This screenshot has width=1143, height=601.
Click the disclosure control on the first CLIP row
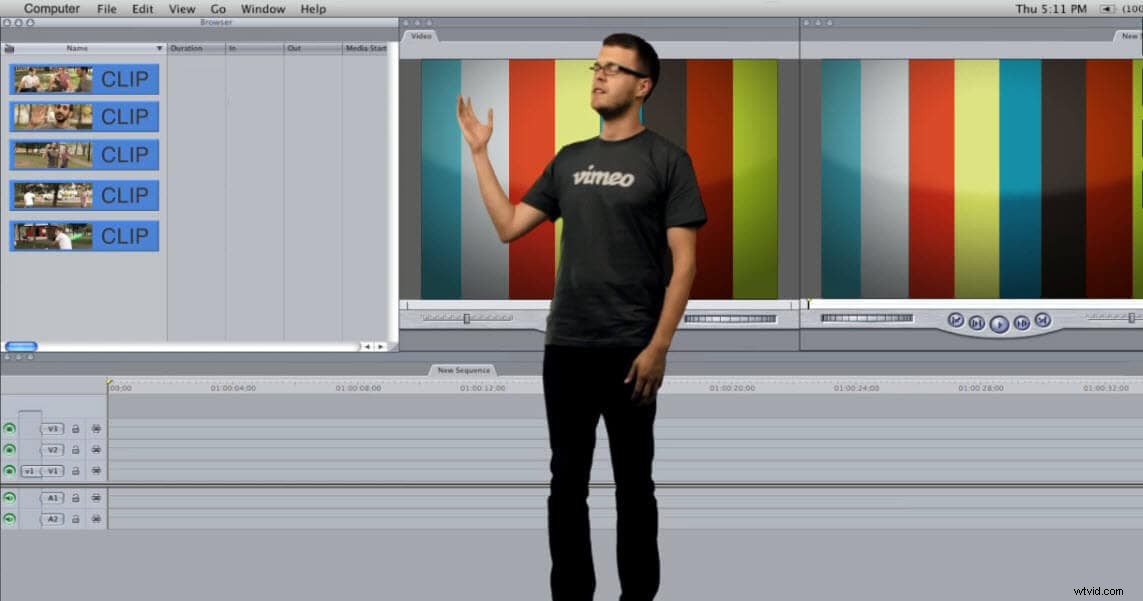[x=7, y=79]
